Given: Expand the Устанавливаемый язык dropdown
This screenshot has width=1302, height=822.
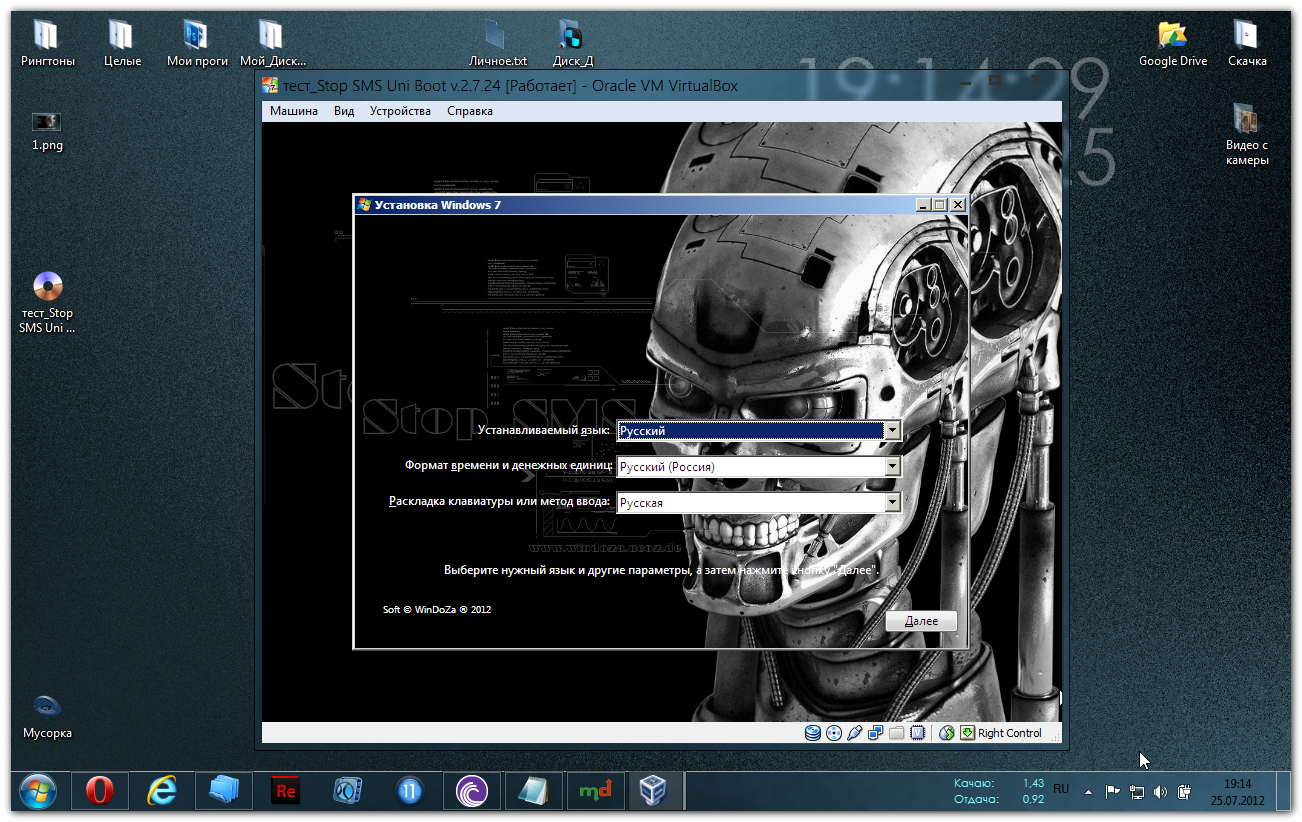Looking at the screenshot, I should coord(892,431).
